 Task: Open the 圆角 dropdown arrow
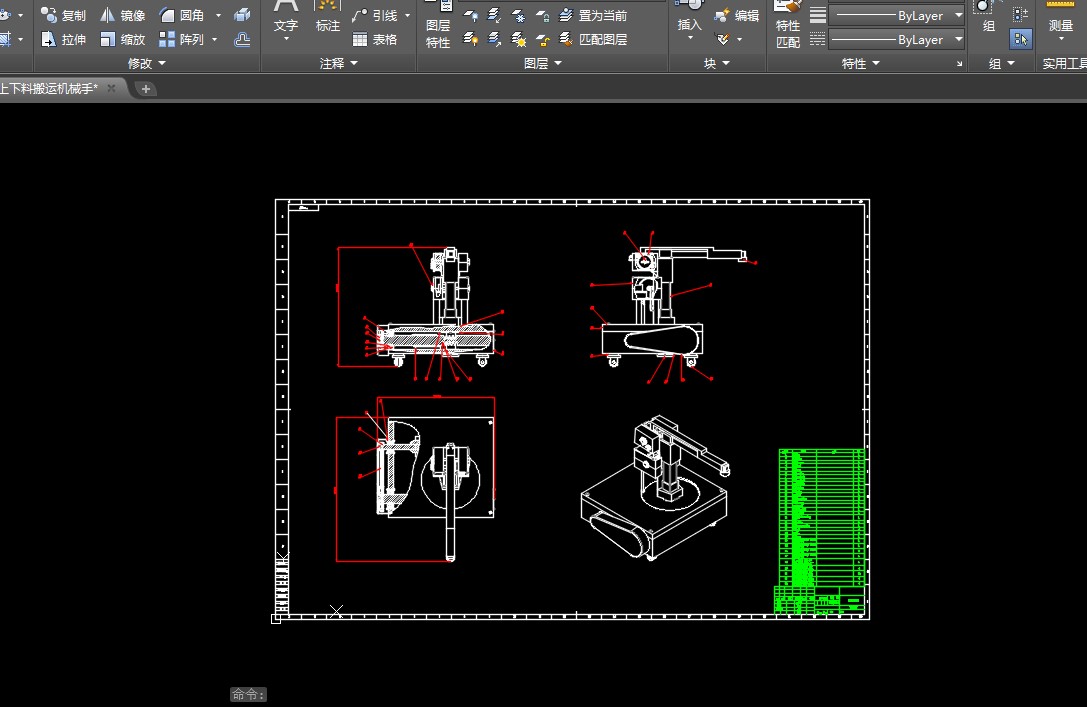pyautogui.click(x=218, y=15)
